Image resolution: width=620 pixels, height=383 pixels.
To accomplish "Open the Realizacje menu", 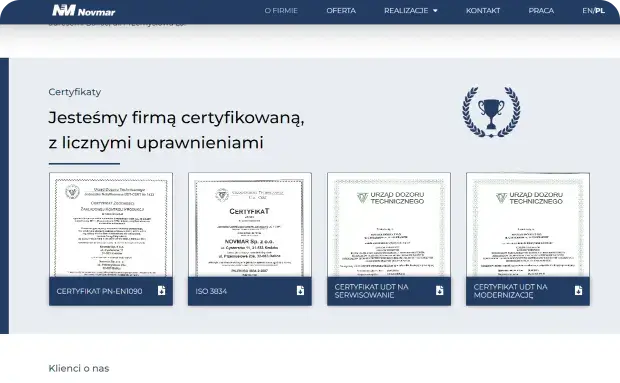I will pyautogui.click(x=406, y=11).
